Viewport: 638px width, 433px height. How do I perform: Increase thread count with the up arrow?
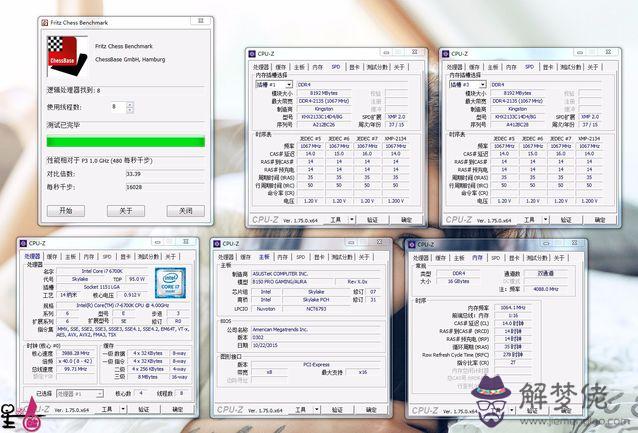pyautogui.click(x=130, y=103)
